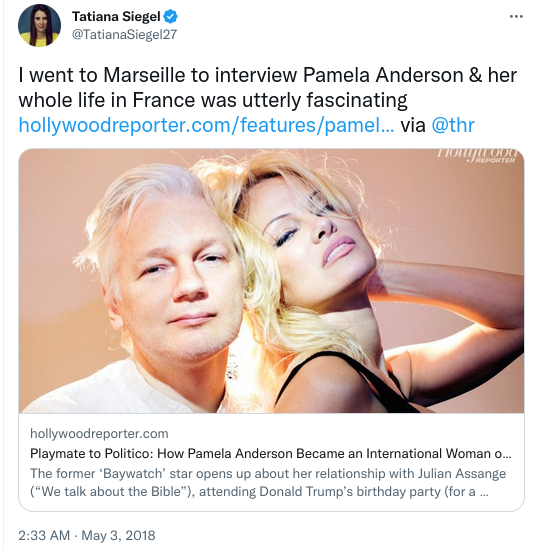Image resolution: width=537 pixels, height=551 pixels.
Task: Open the @thr mention
Action: pos(453,125)
